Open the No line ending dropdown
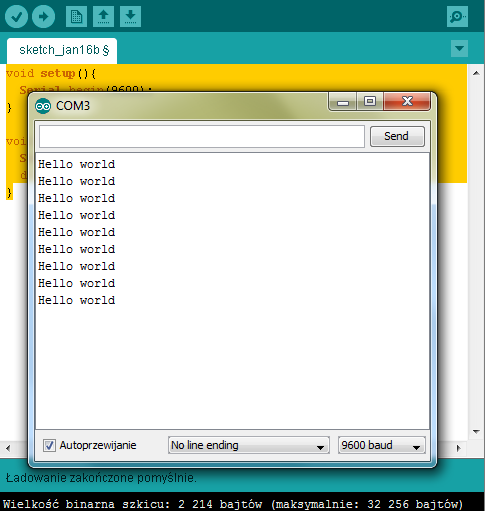Image resolution: width=485 pixels, height=511 pixels. [249, 445]
